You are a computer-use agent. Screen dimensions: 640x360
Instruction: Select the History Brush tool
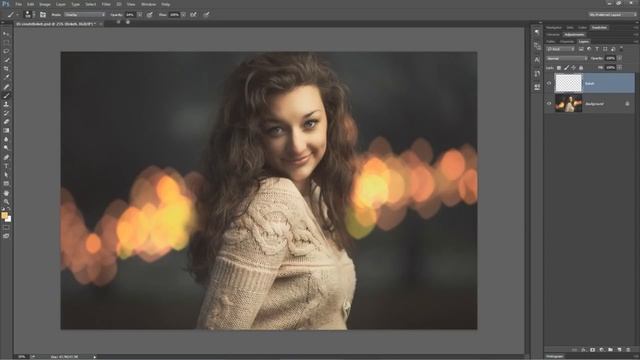point(6,113)
